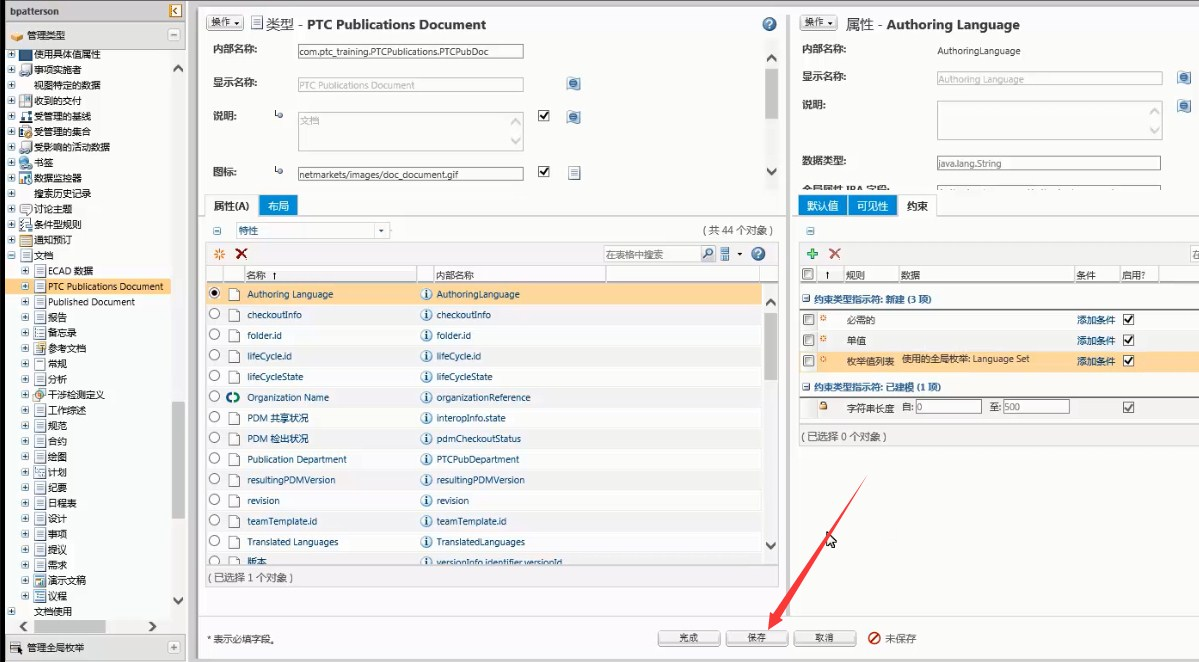Click the Cancel button

point(824,638)
